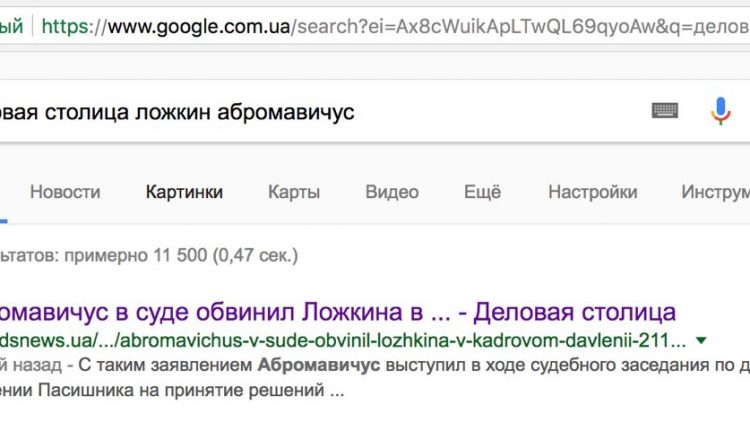Switch to the Картинки tab
750x430 pixels.
click(x=184, y=192)
